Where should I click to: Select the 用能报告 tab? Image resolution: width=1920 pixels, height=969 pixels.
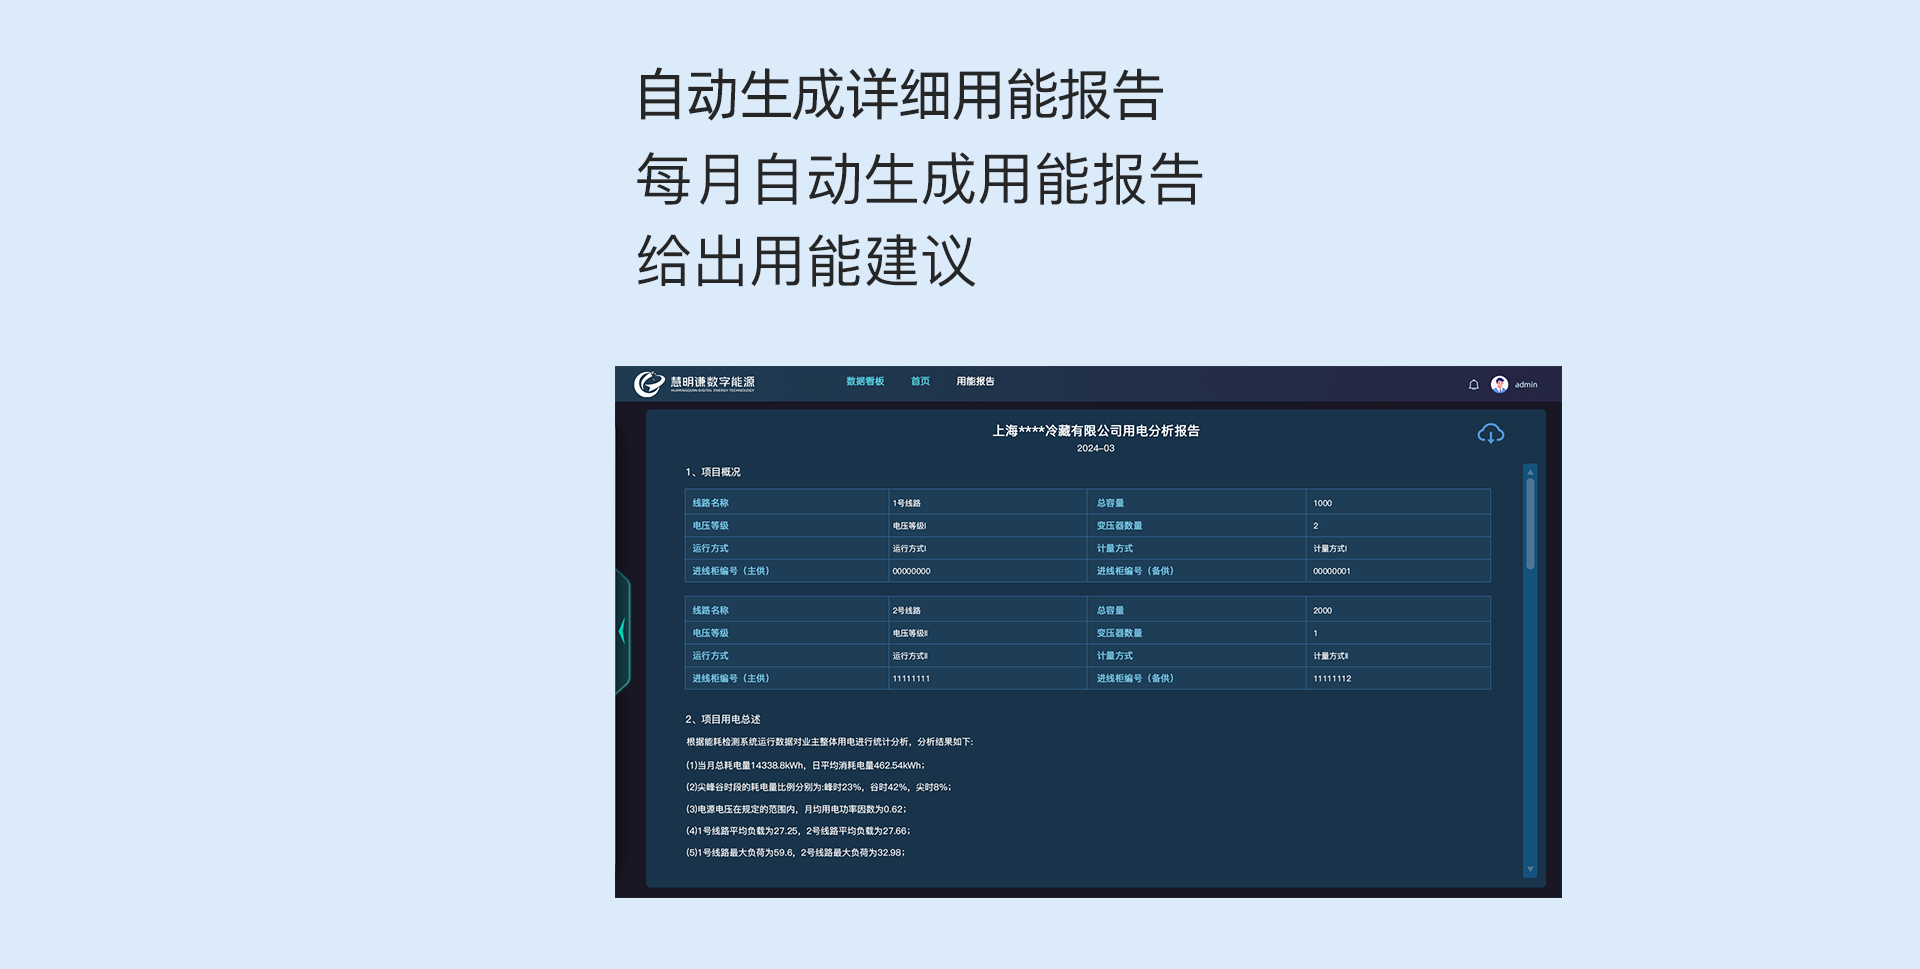coord(975,382)
